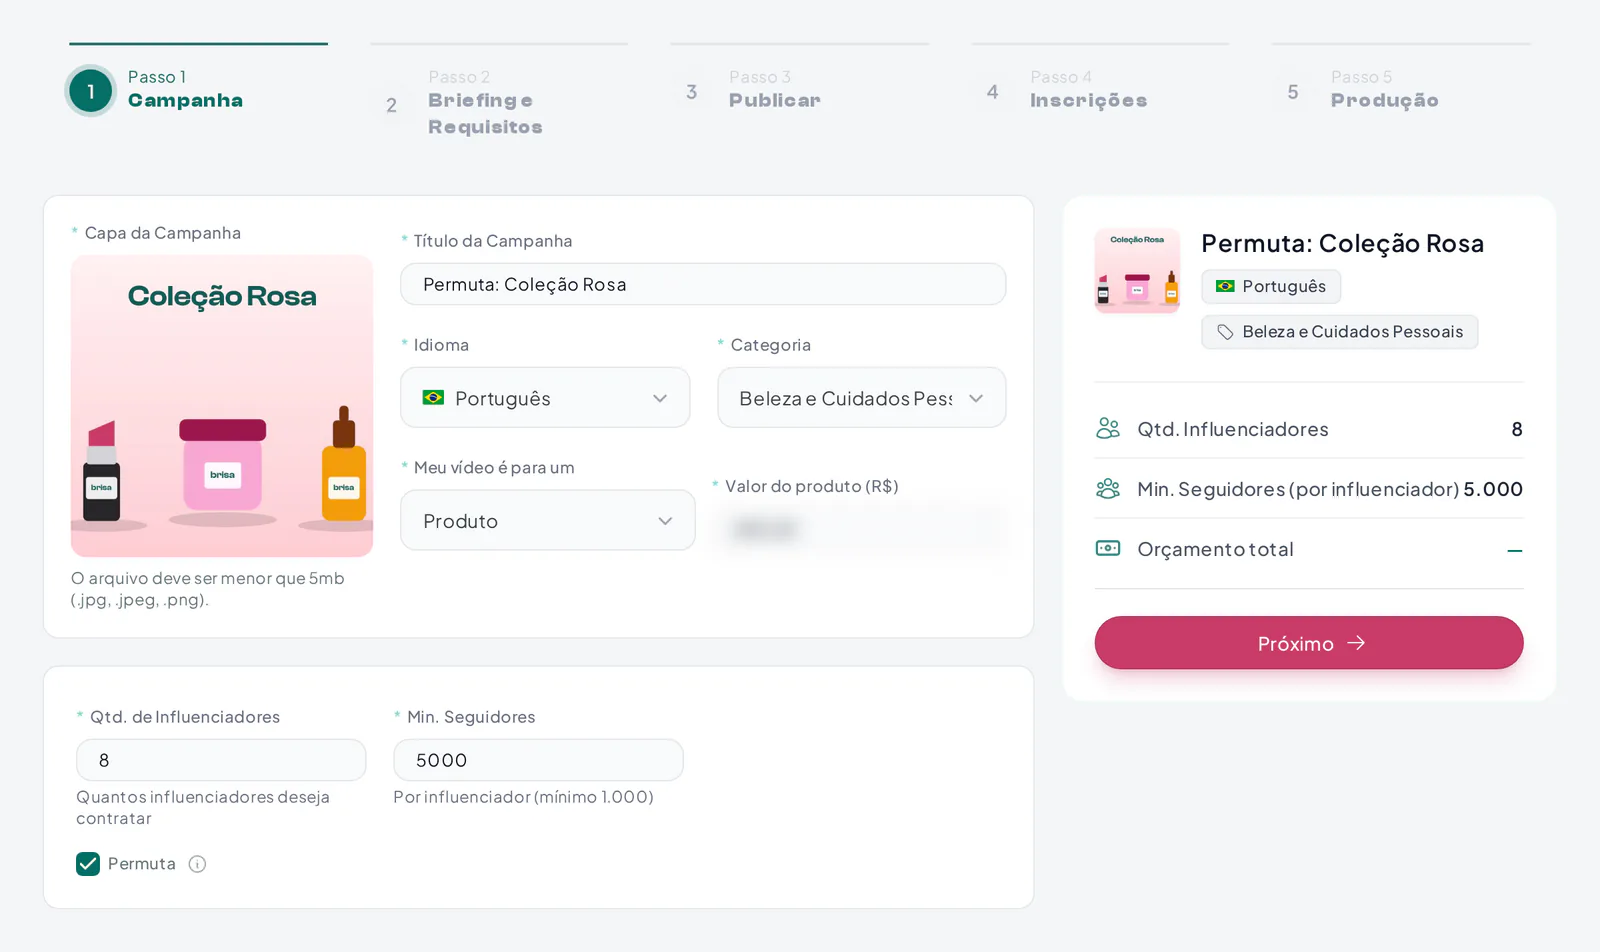Click the Qtd. de Influenciadores input
This screenshot has height=952, width=1600.
tap(221, 760)
